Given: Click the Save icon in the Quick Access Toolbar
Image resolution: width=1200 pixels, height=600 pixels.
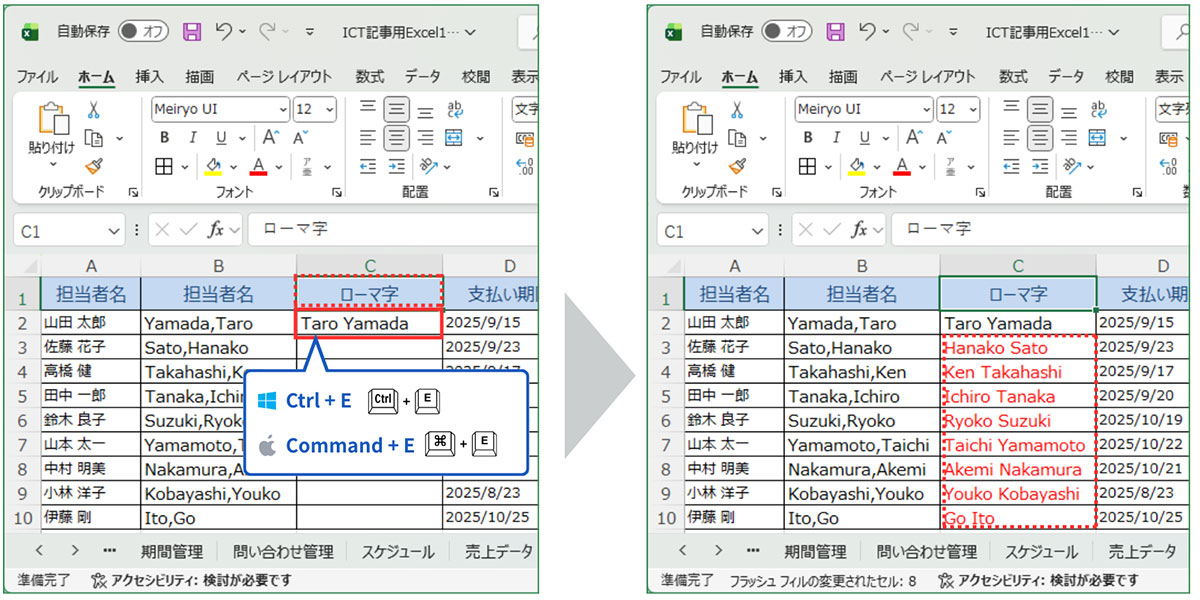Looking at the screenshot, I should (192, 31).
